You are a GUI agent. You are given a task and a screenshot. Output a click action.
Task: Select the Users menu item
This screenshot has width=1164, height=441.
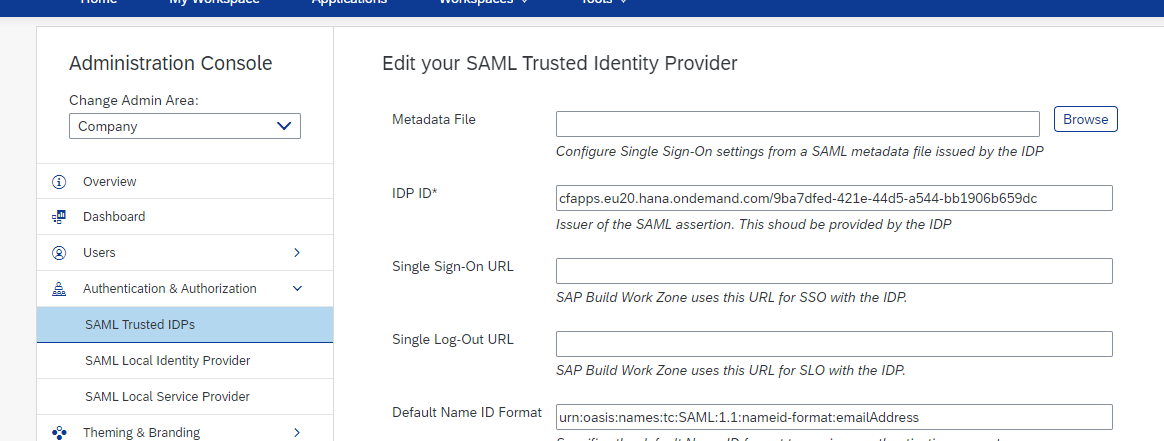[x=185, y=252]
